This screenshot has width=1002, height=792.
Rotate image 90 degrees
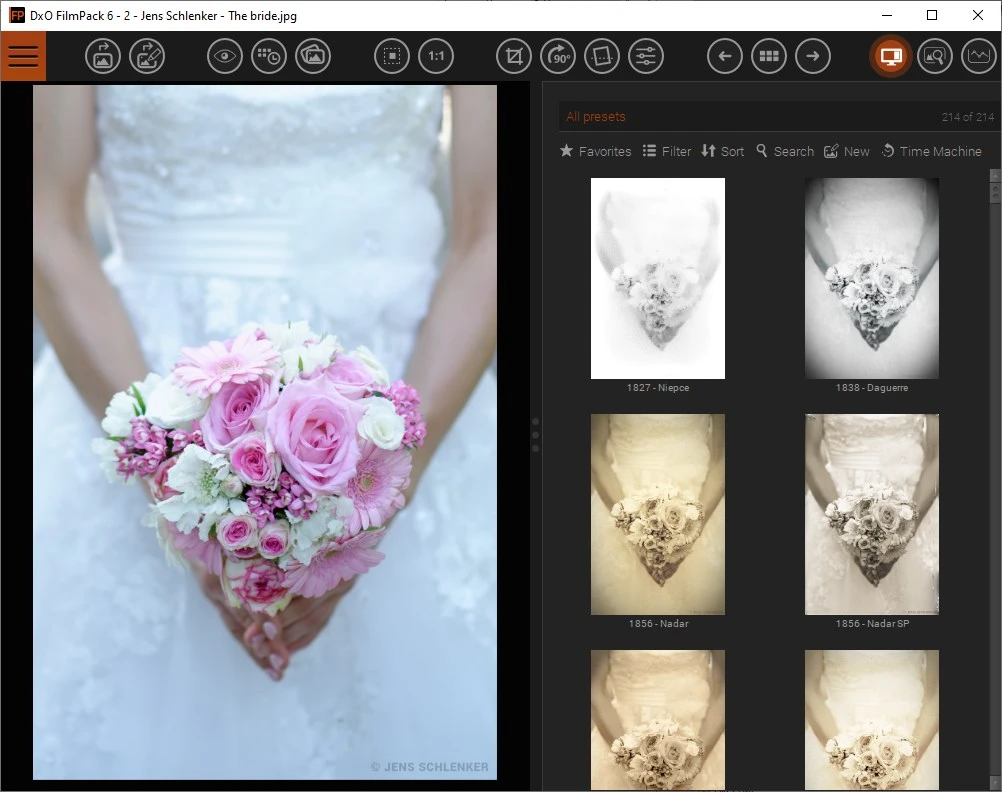[x=558, y=56]
